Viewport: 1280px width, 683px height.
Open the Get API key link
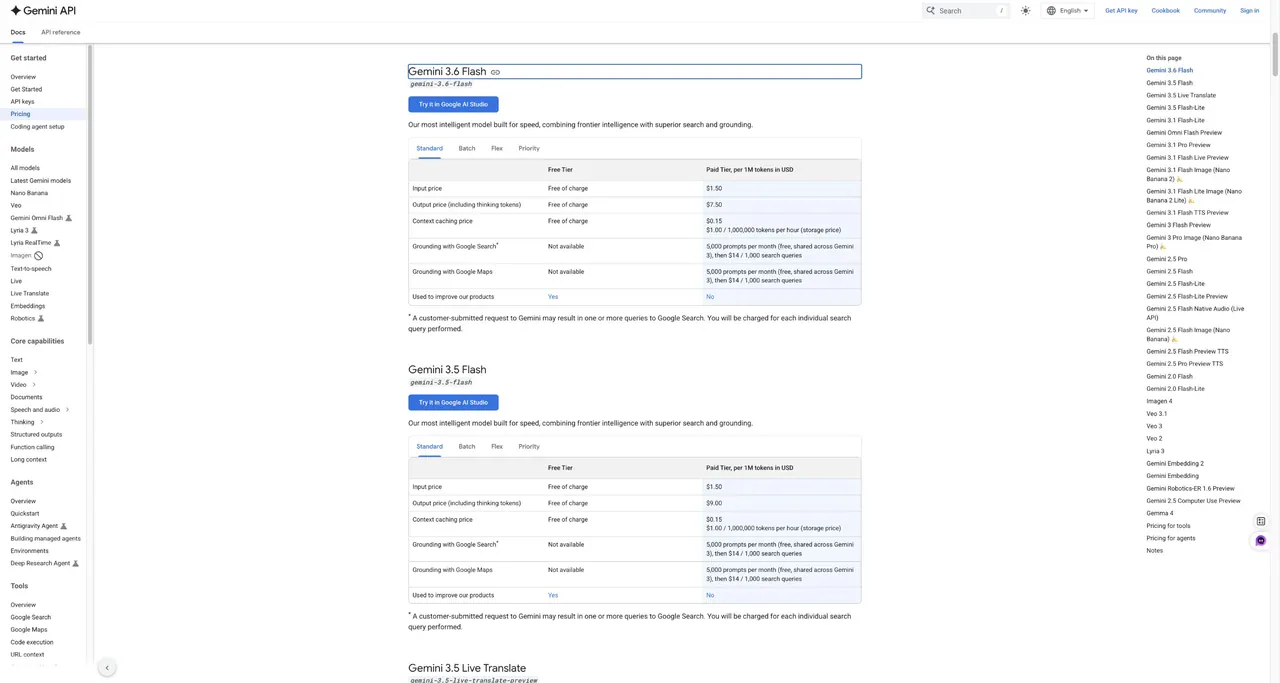1121,10
